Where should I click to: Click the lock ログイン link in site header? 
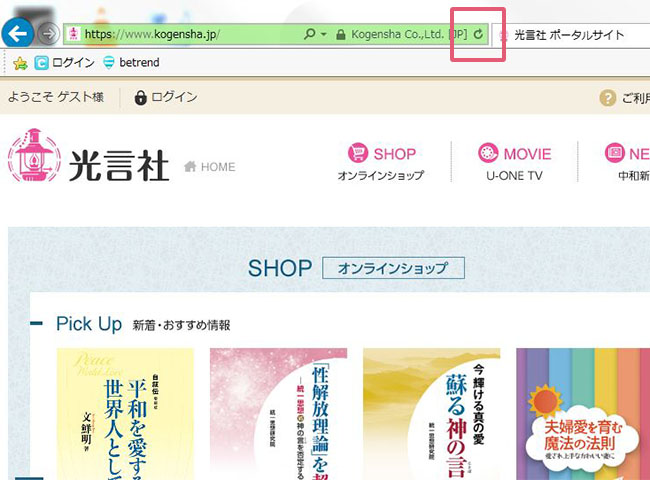[x=166, y=97]
